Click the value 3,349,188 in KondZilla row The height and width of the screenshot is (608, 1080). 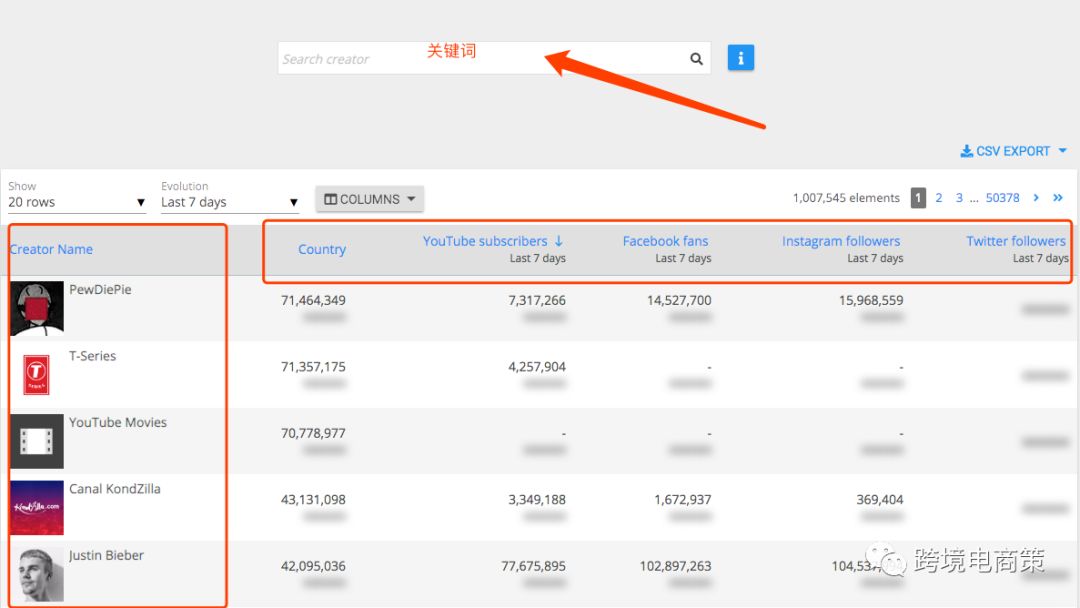pyautogui.click(x=537, y=500)
